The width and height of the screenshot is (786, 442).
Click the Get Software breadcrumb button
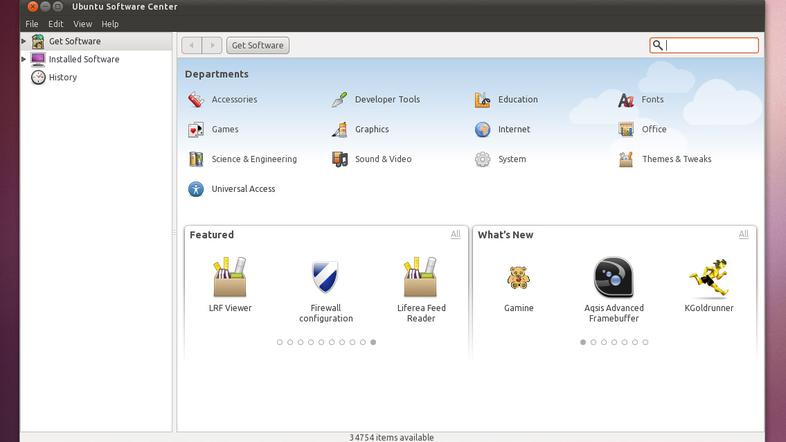coord(258,45)
